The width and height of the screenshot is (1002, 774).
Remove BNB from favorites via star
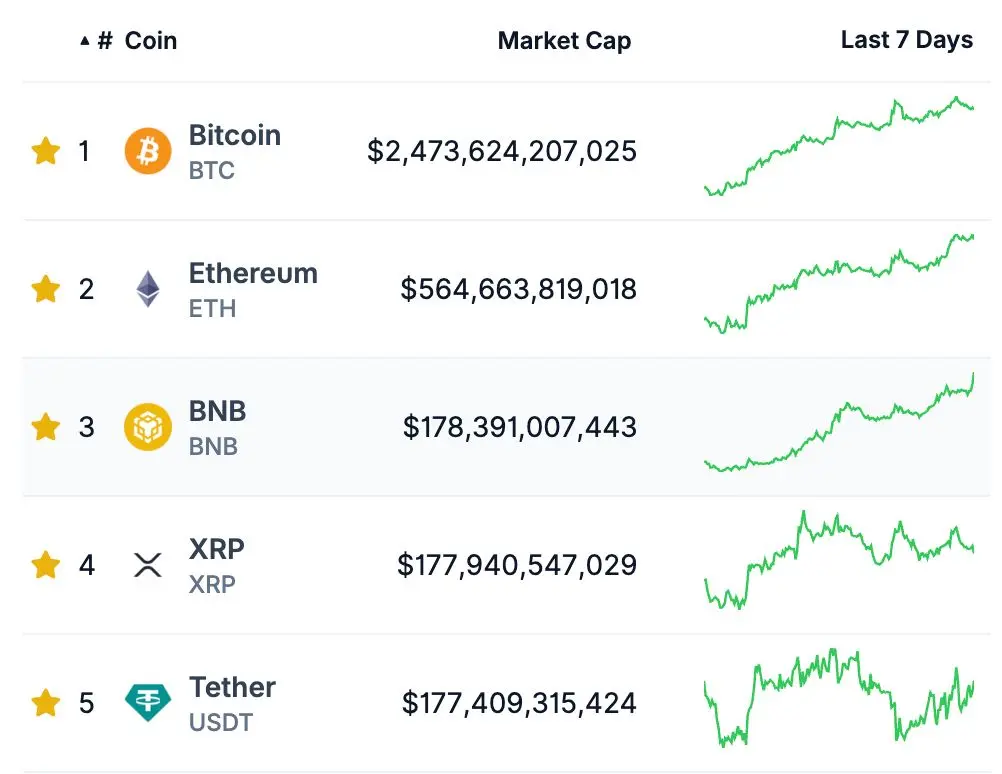46,427
